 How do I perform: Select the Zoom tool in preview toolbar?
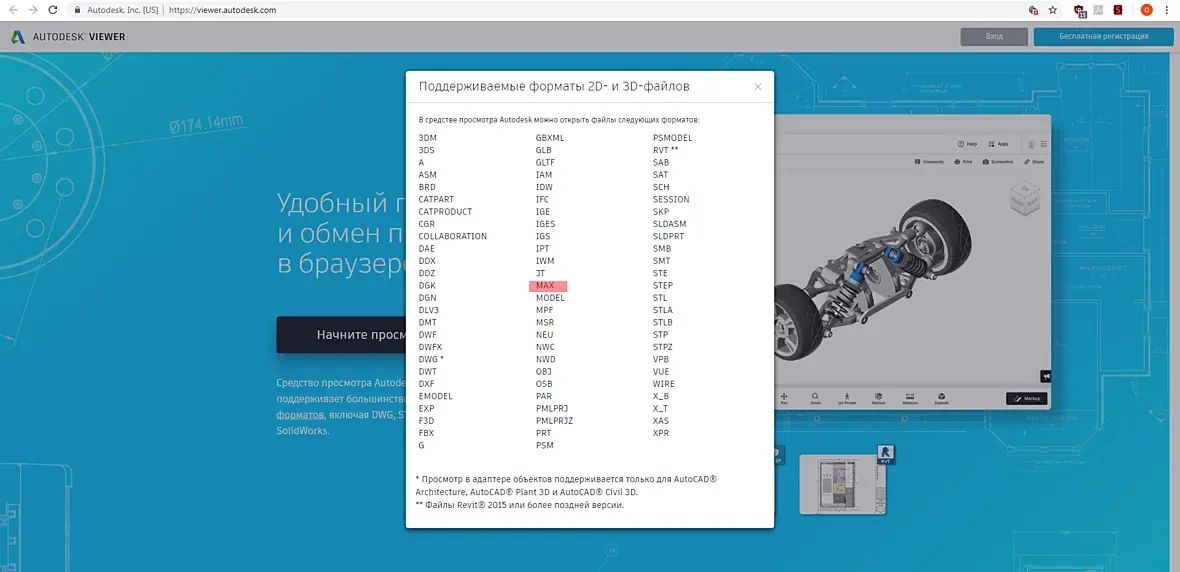(816, 398)
